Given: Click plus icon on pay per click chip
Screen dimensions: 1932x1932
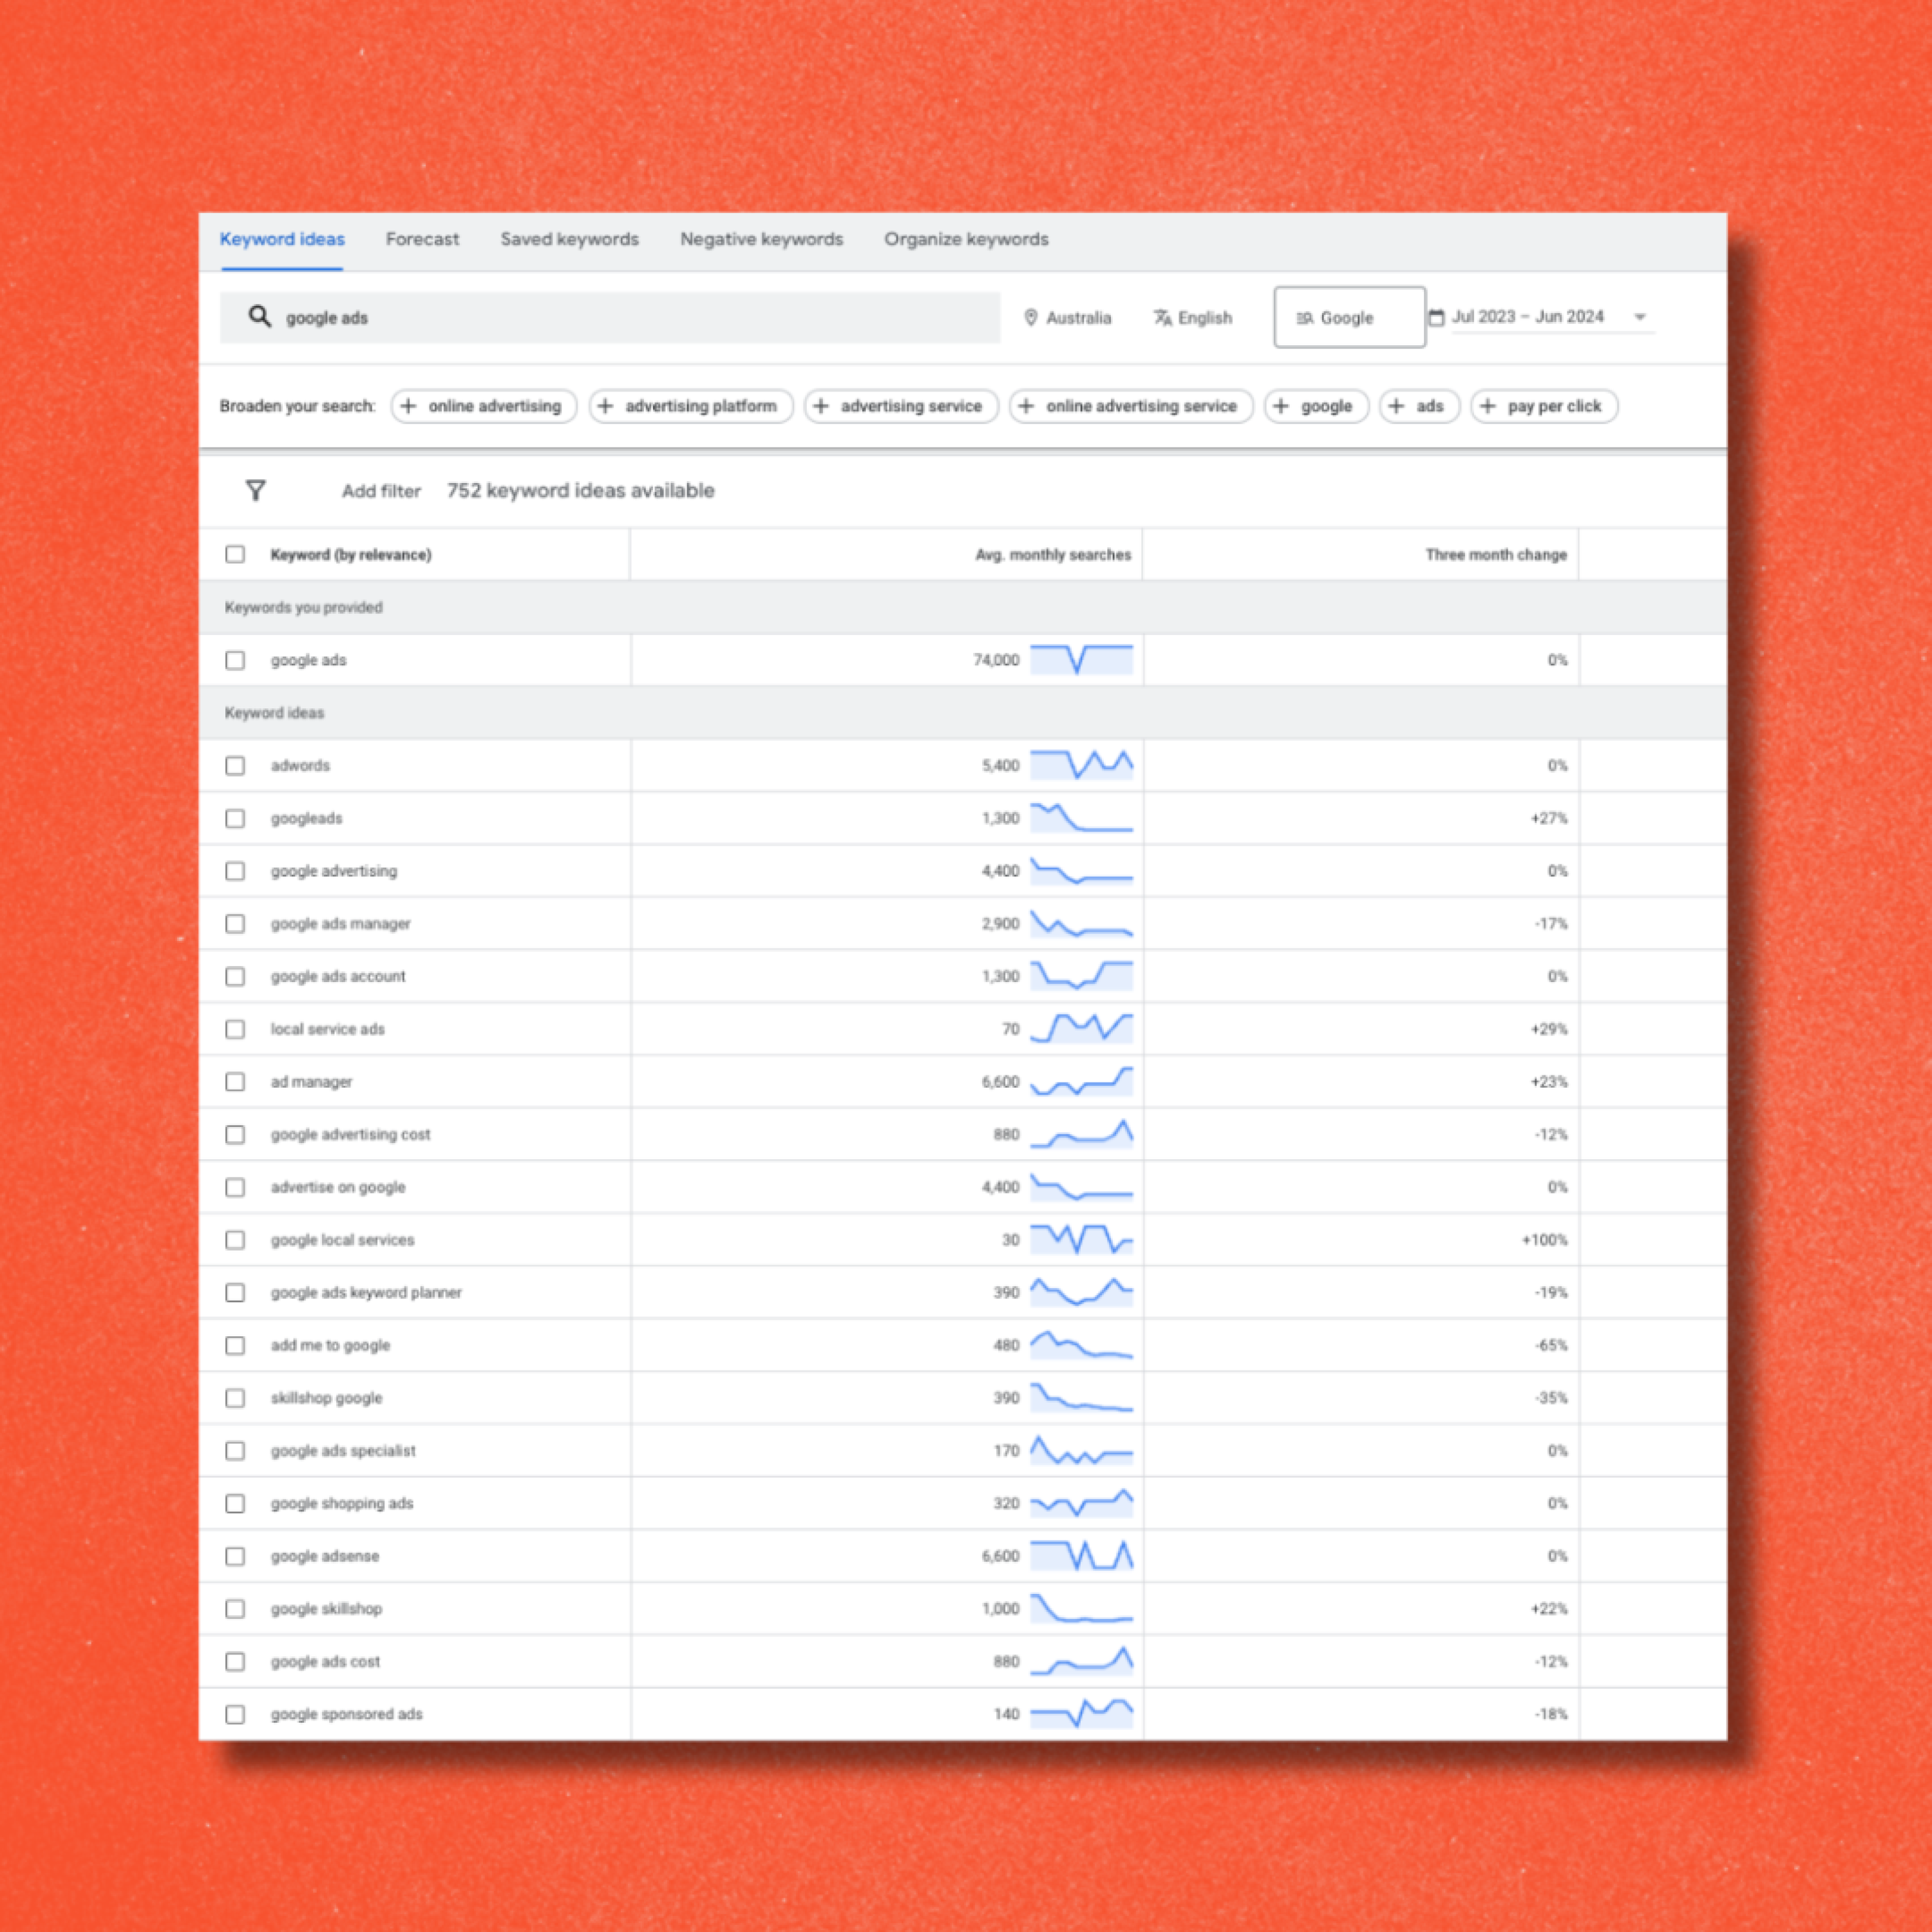Looking at the screenshot, I should pos(1488,406).
